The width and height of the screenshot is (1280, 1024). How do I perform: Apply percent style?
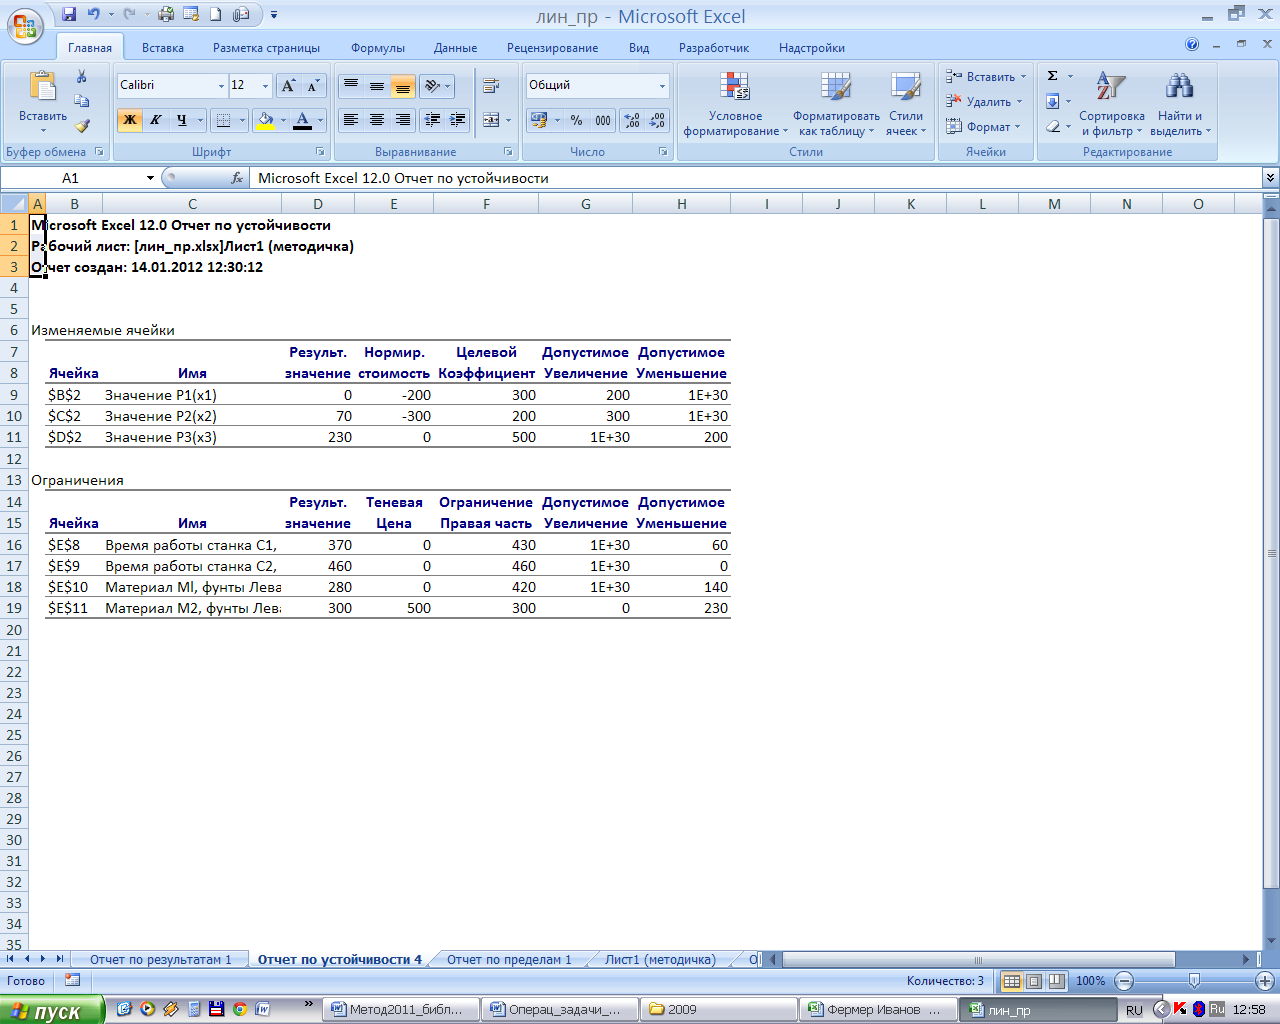[x=577, y=120]
